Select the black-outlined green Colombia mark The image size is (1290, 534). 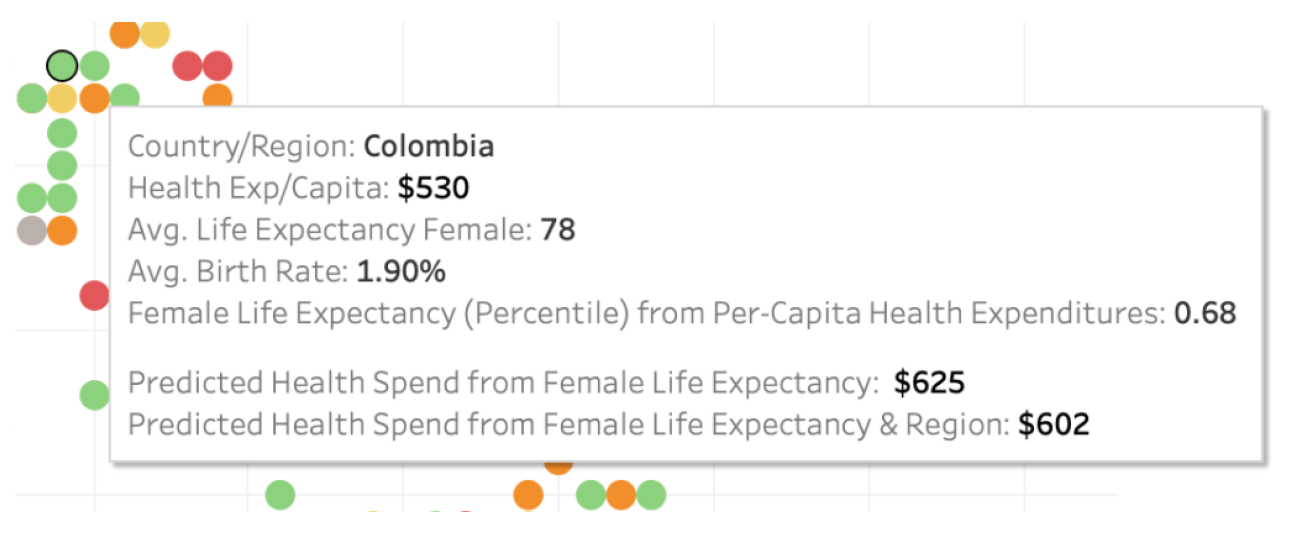62,66
